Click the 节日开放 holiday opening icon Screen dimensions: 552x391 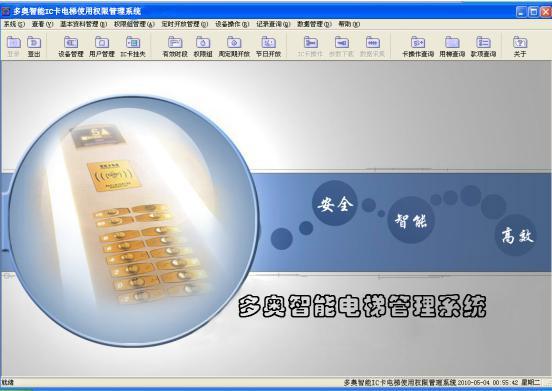268,46
